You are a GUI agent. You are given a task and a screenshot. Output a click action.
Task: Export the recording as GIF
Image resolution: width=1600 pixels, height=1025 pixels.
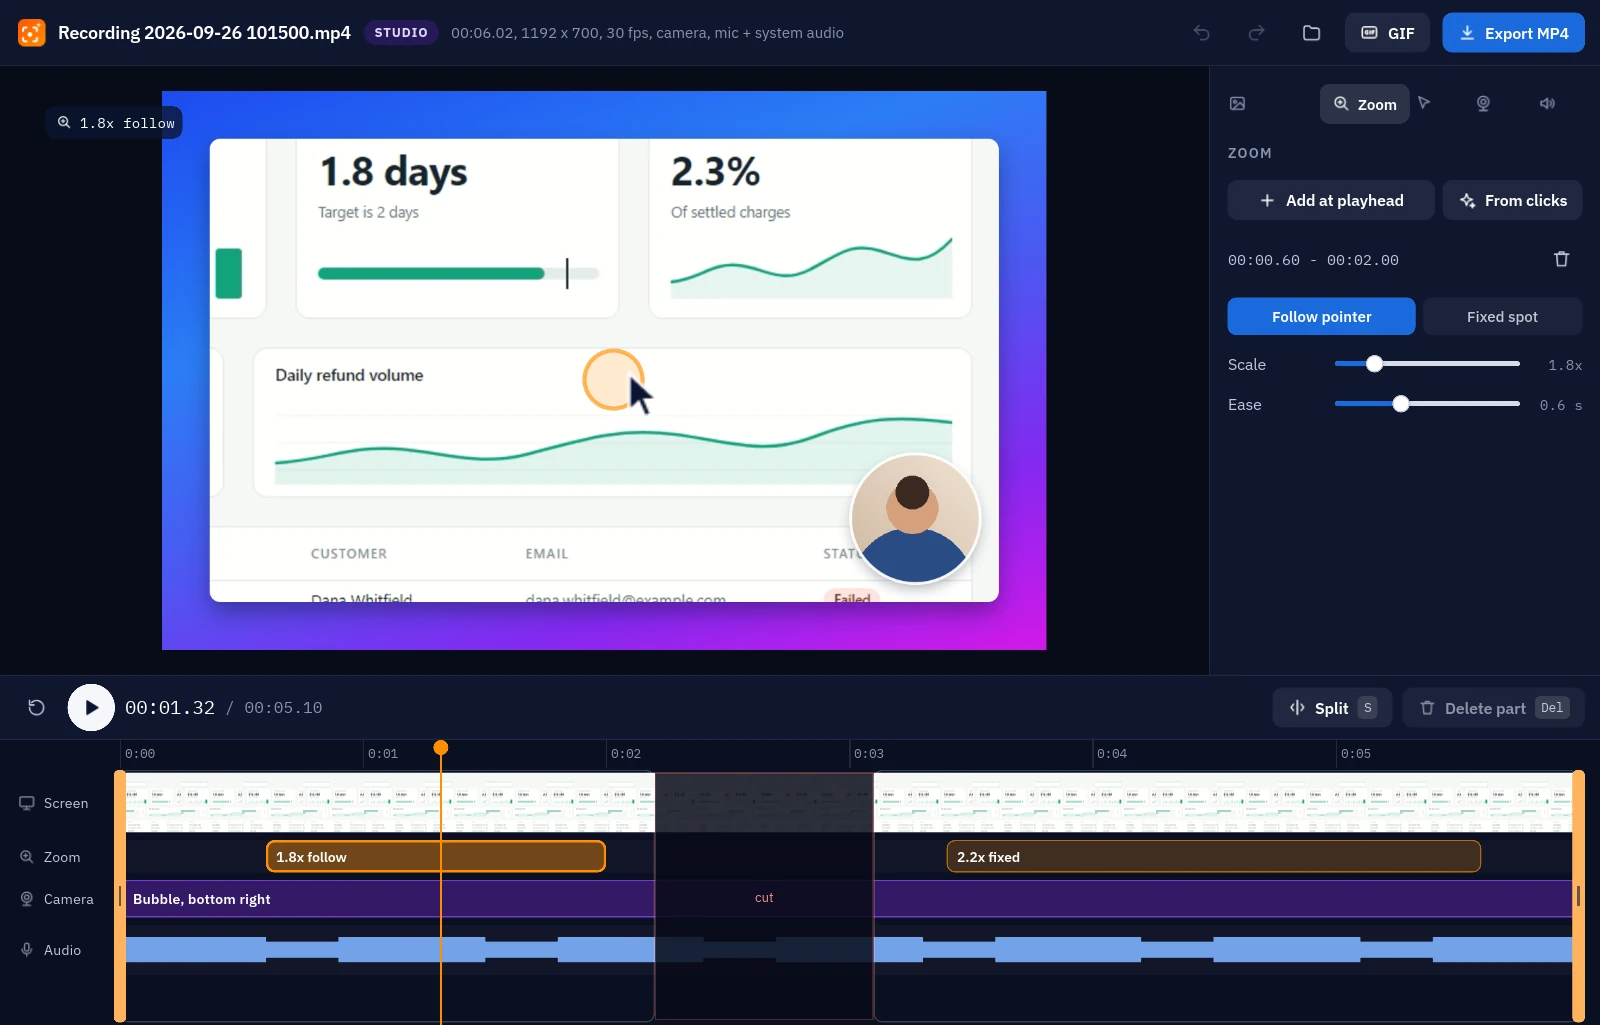(x=1387, y=33)
